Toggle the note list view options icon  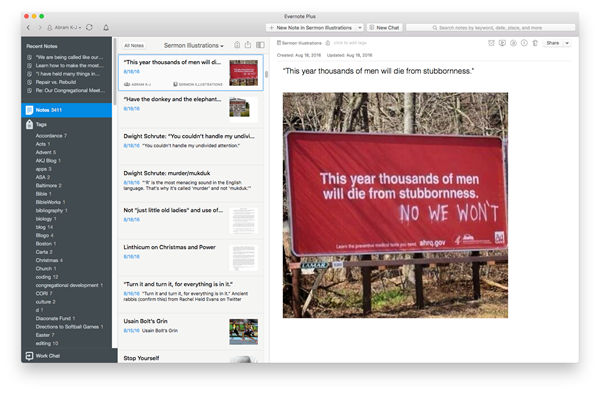260,45
